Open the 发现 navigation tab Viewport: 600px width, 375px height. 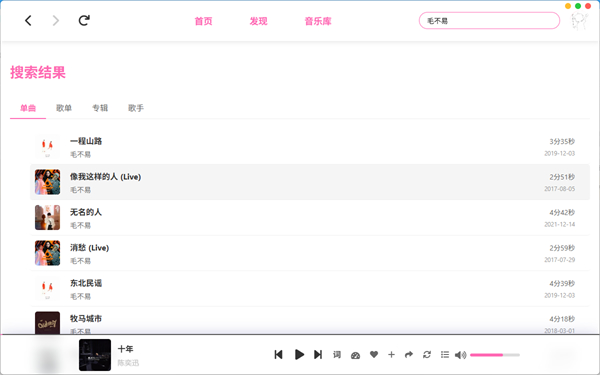pos(258,21)
